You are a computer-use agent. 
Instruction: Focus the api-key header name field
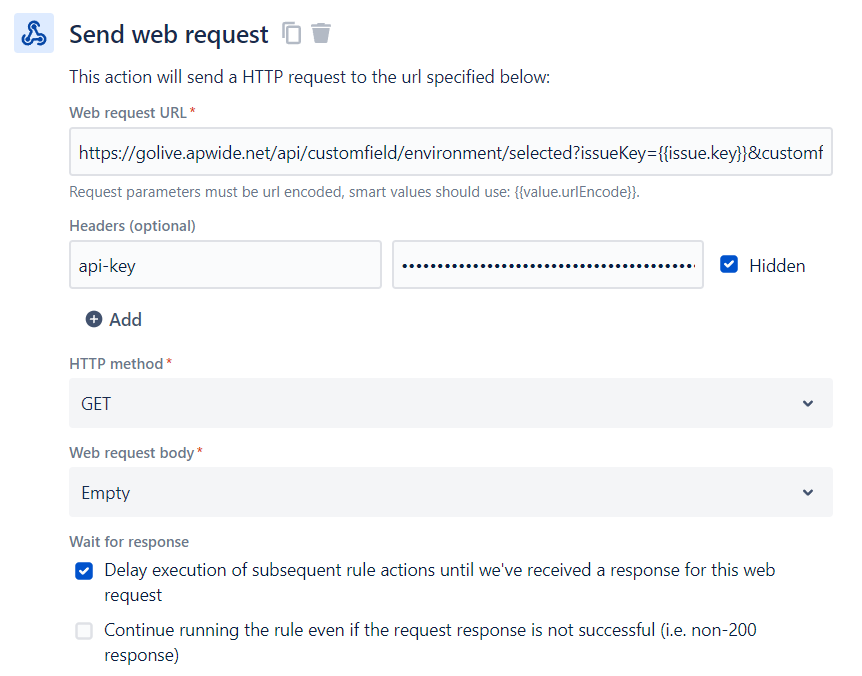point(225,265)
